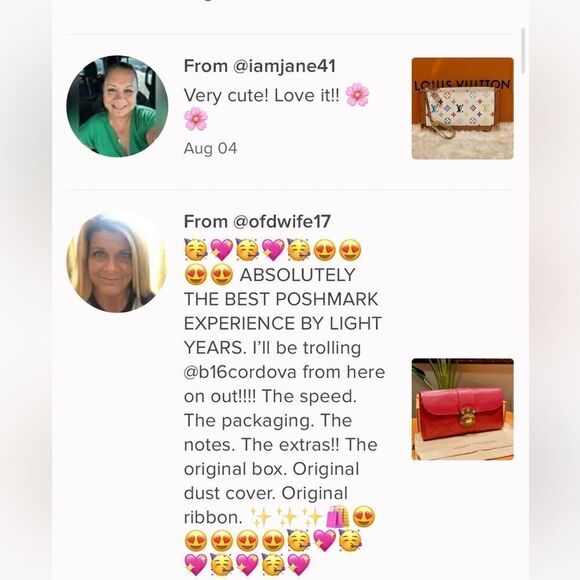The height and width of the screenshot is (580, 580).
Task: Tap the second pink flower emoji above Aug 04
Action: [x=196, y=119]
